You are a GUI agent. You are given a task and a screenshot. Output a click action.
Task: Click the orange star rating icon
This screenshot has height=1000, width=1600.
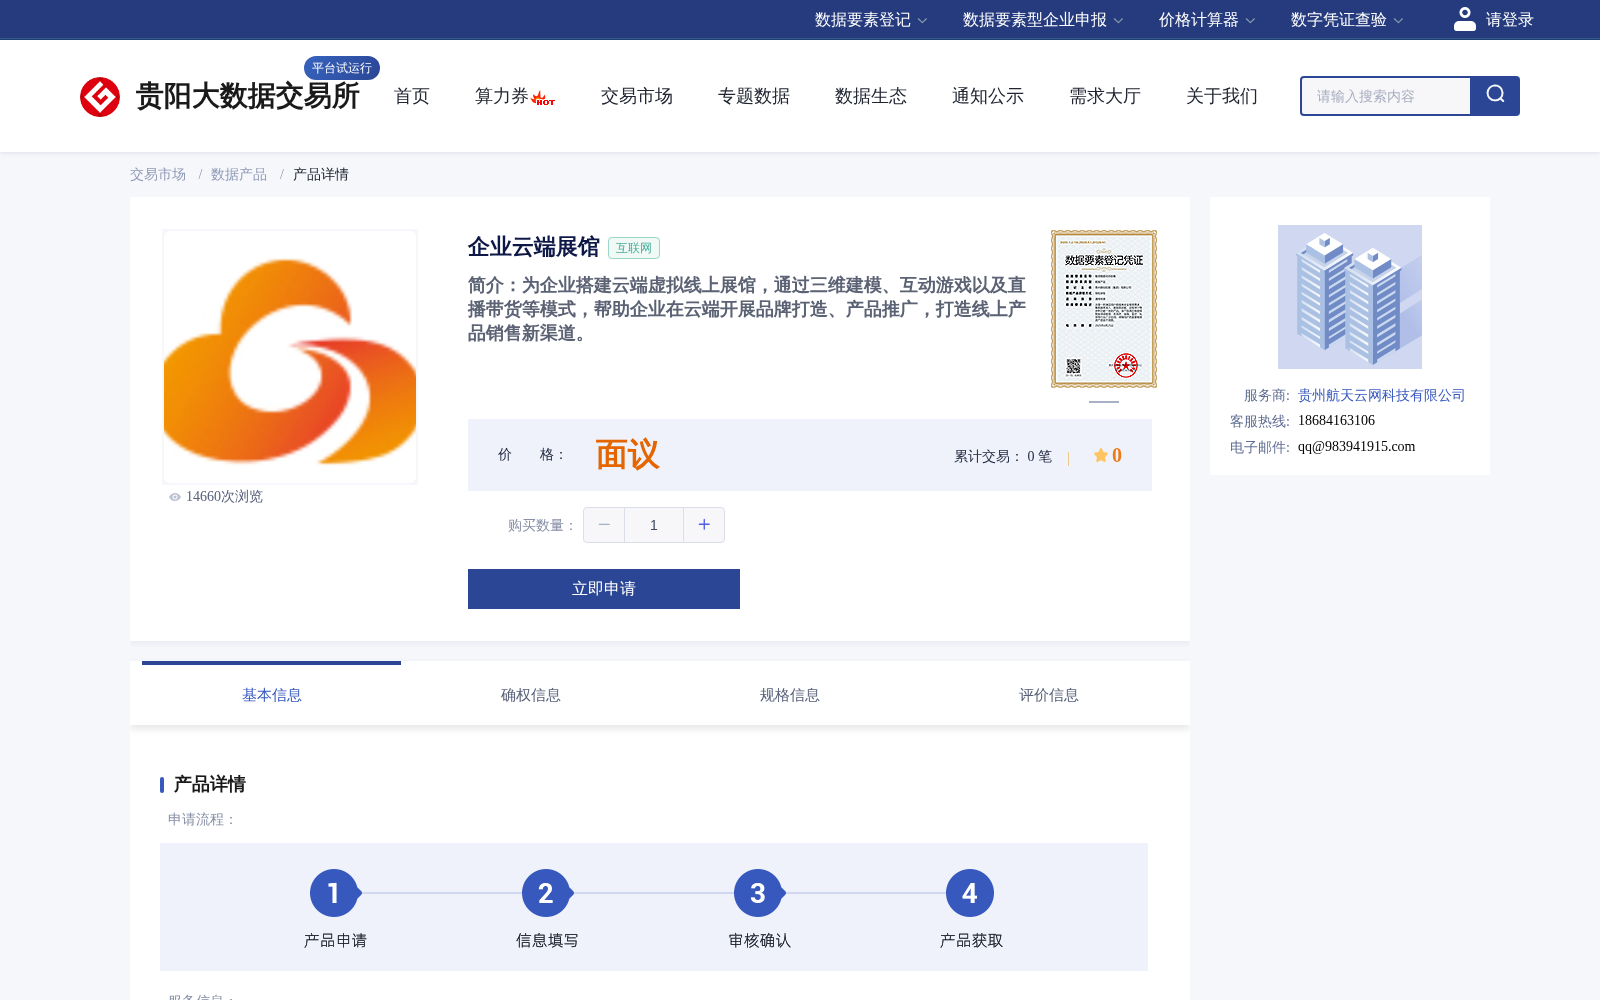(x=1100, y=455)
